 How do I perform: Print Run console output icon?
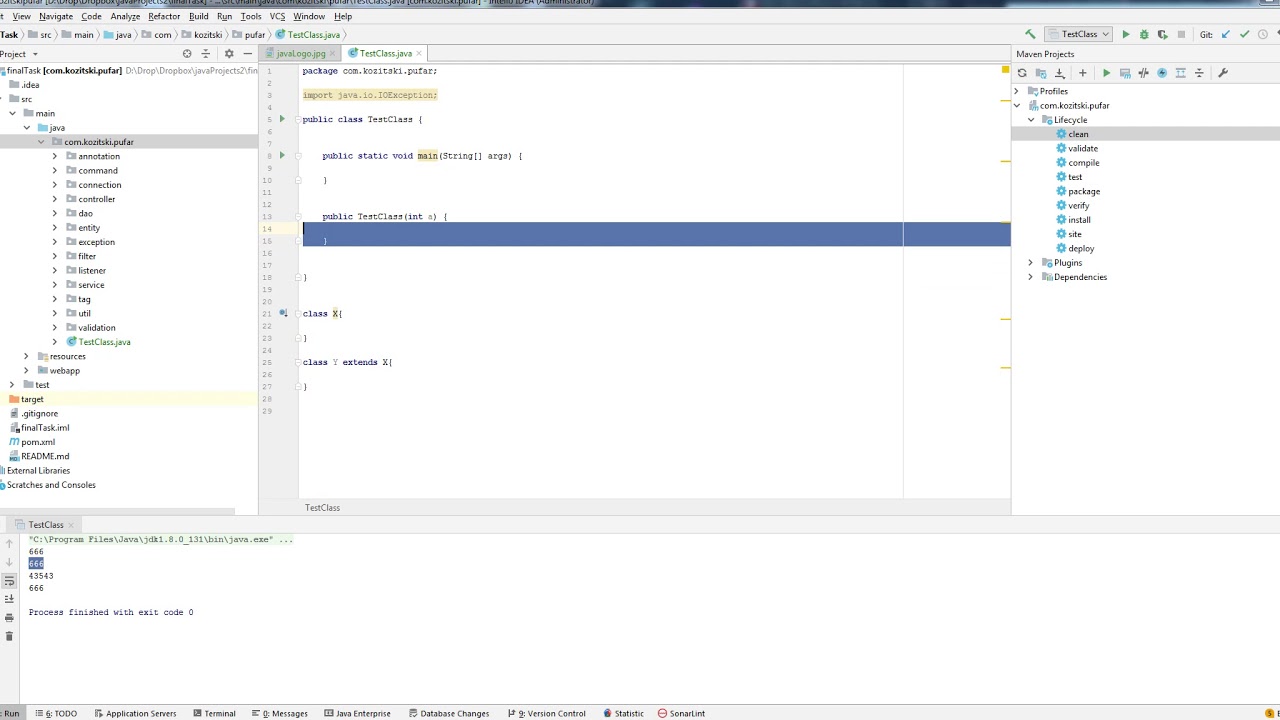(x=9, y=618)
